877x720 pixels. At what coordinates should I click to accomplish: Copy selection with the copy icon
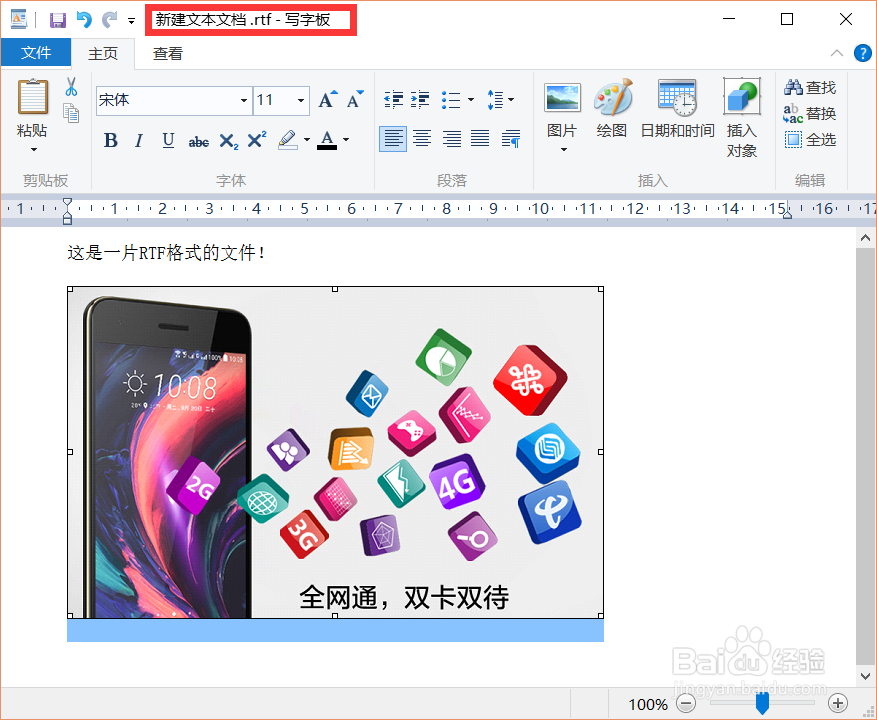coord(71,113)
